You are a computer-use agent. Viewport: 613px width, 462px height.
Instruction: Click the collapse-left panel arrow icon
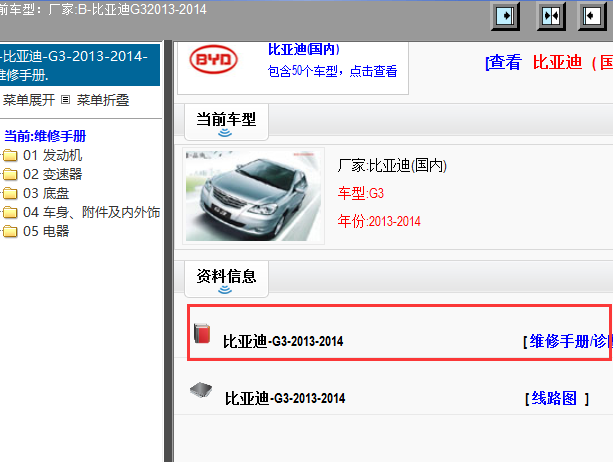592,16
